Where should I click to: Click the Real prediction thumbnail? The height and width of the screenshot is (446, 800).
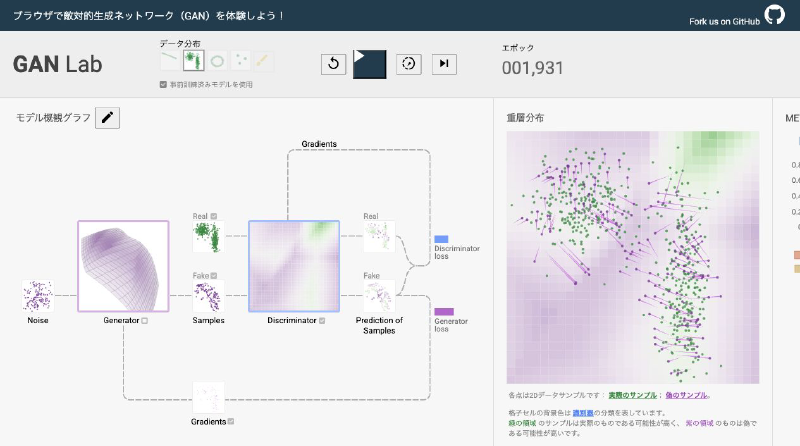pyautogui.click(x=379, y=236)
